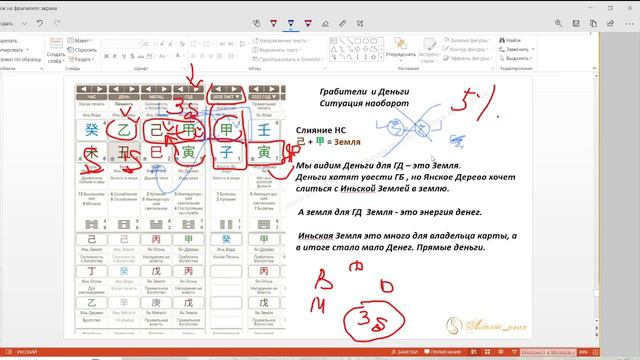Select the highlighter tool

(x=308, y=24)
